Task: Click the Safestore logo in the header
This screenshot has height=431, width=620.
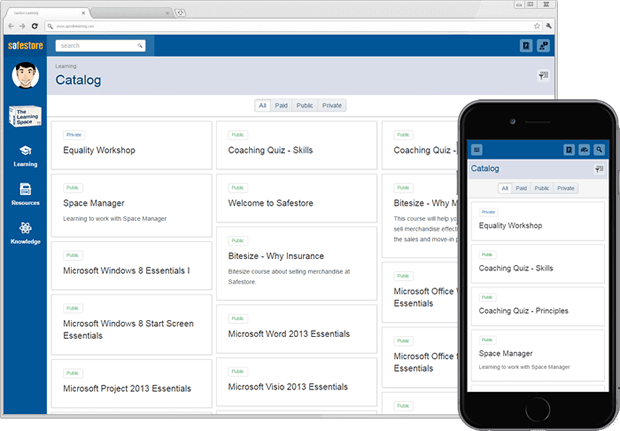Action: coord(25,45)
